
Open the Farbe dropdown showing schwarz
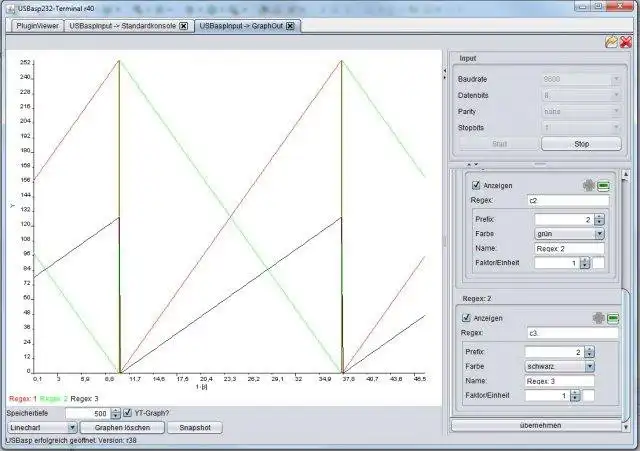589,367
